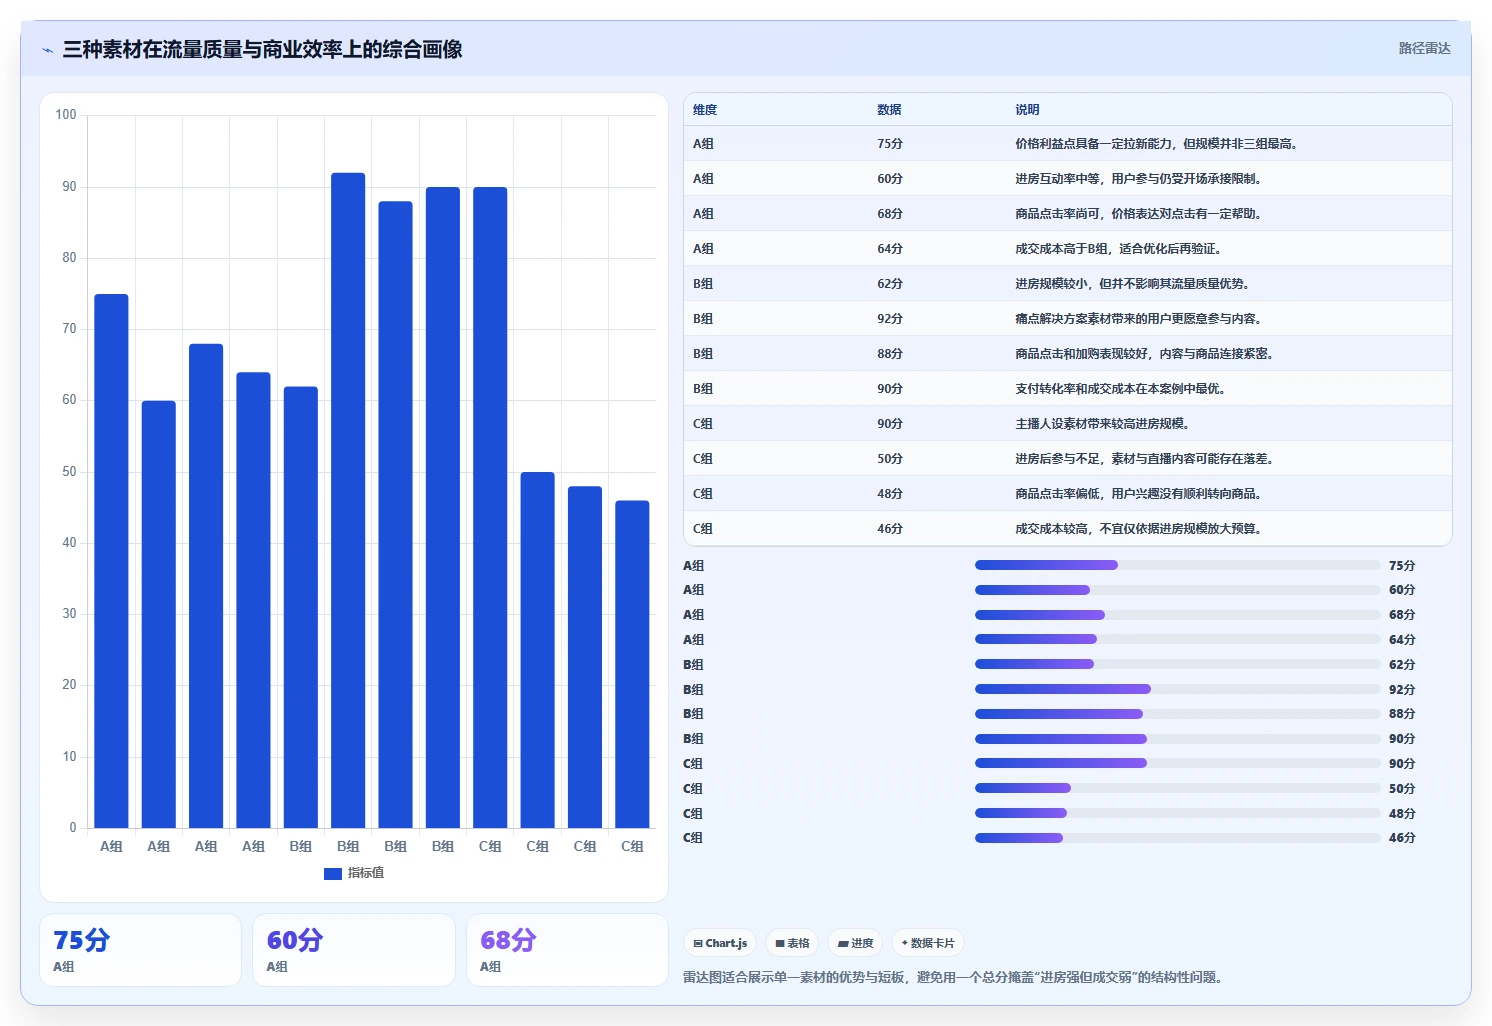Click the 维度 column header in the table

705,110
